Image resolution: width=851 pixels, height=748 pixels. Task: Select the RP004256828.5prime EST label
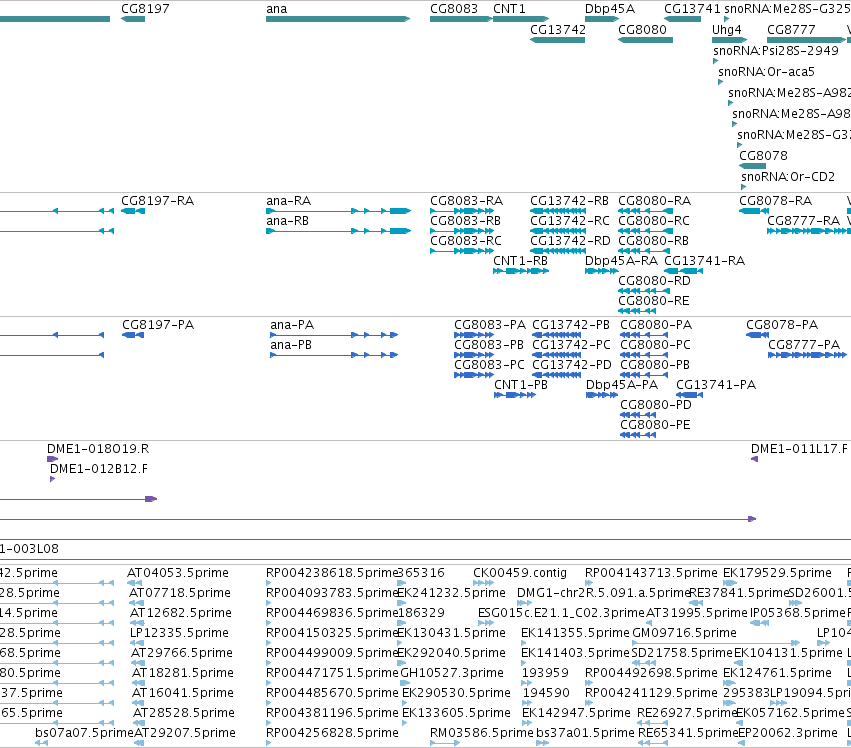point(332,733)
